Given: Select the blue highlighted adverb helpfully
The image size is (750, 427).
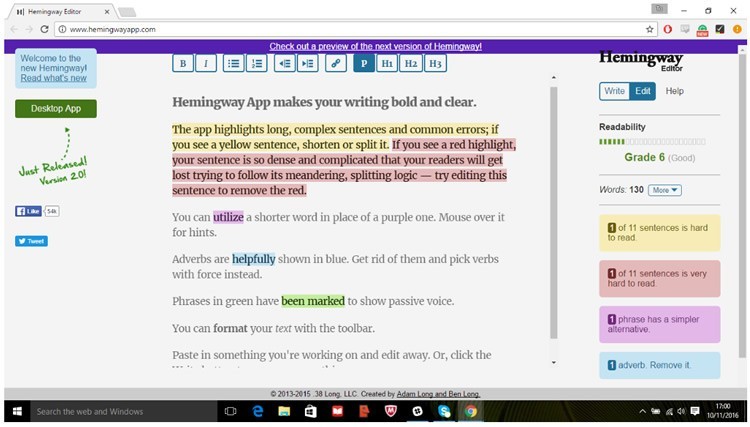Looking at the screenshot, I should click(254, 259).
